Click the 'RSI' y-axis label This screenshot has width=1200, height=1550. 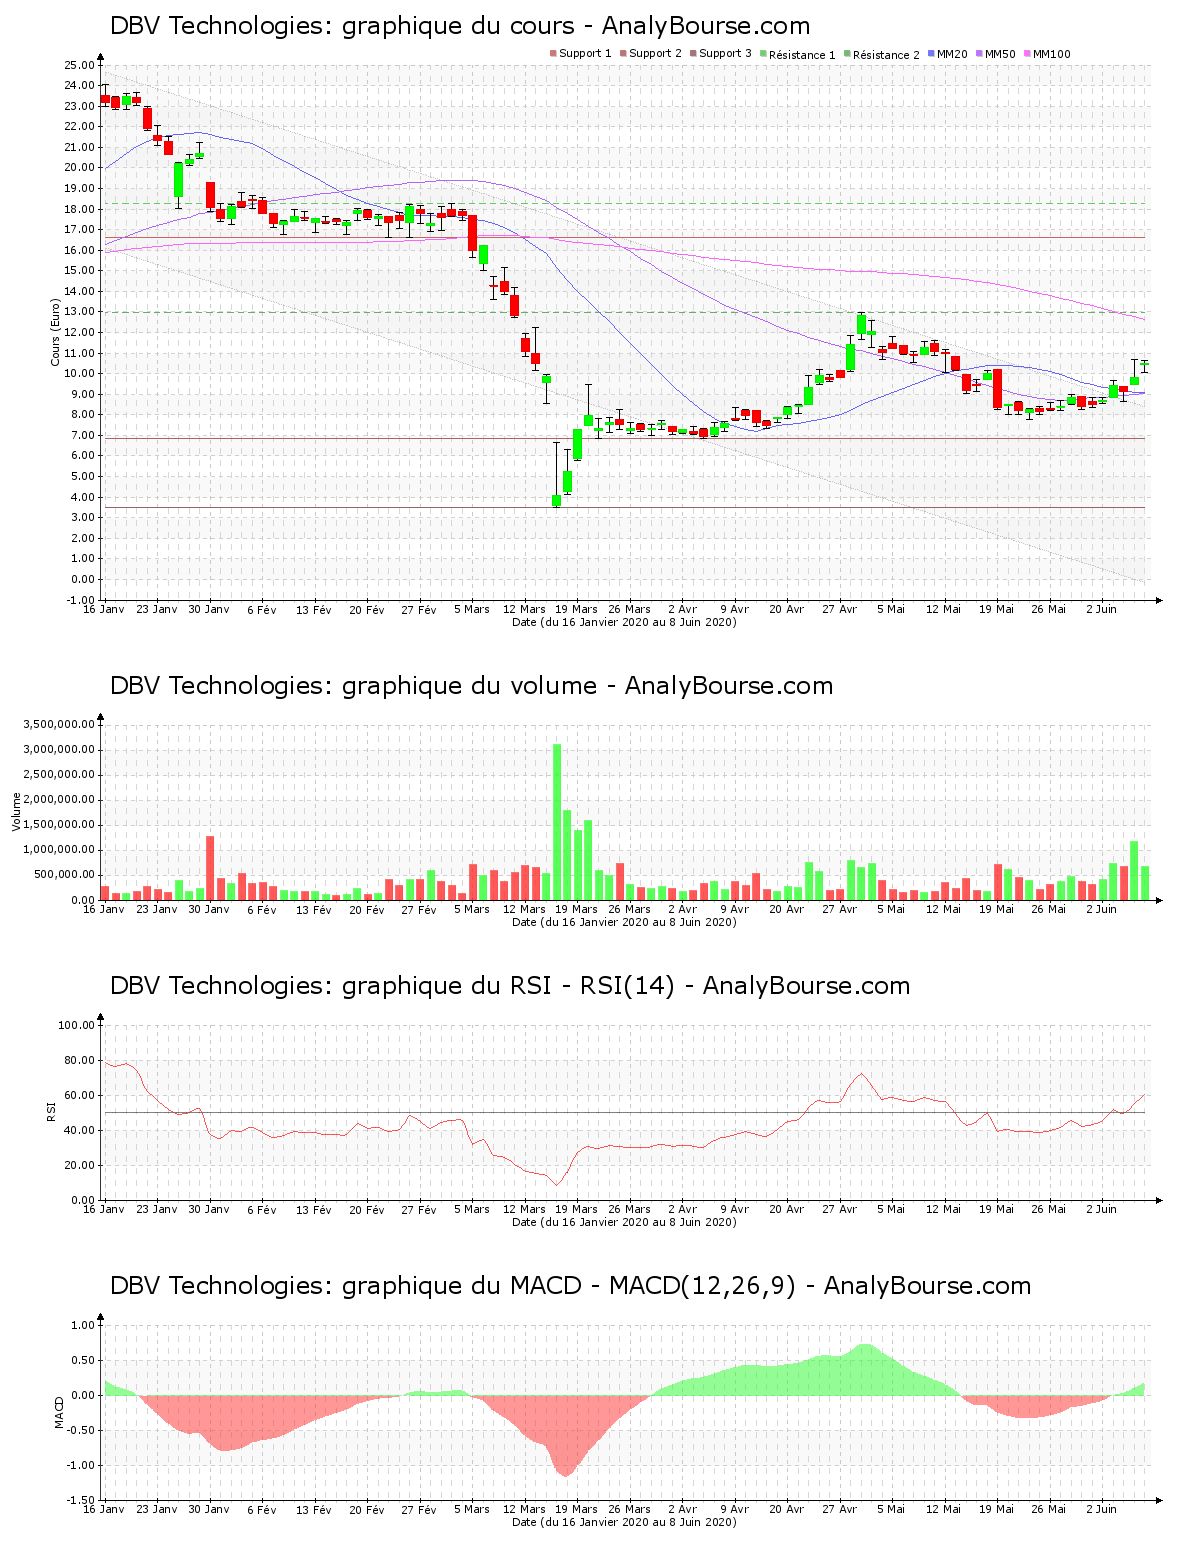click(51, 1111)
